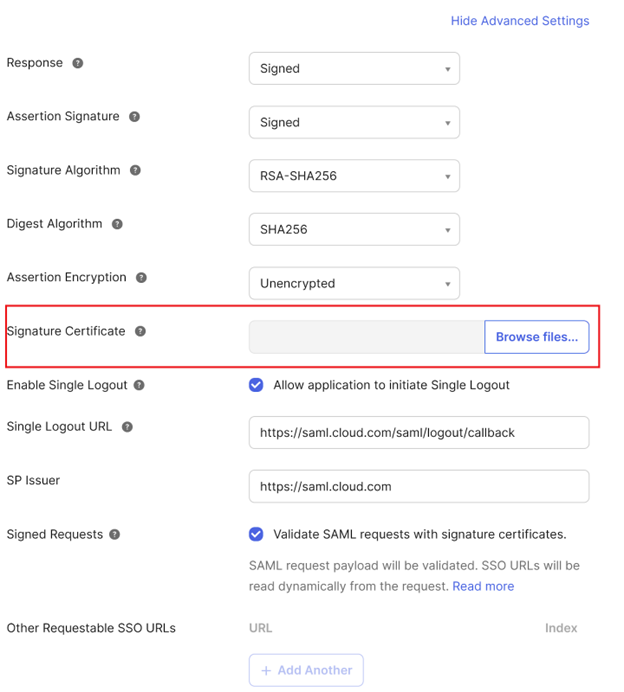Click Signature Certificate help icon
This screenshot has height=692, width=624.
point(140,331)
